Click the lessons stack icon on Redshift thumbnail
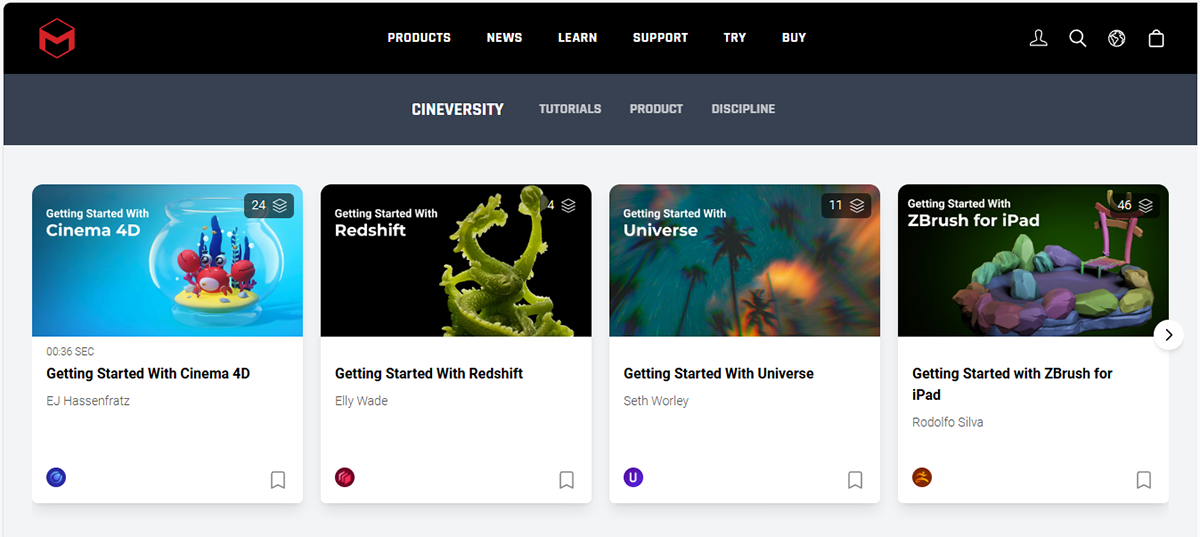 568,206
